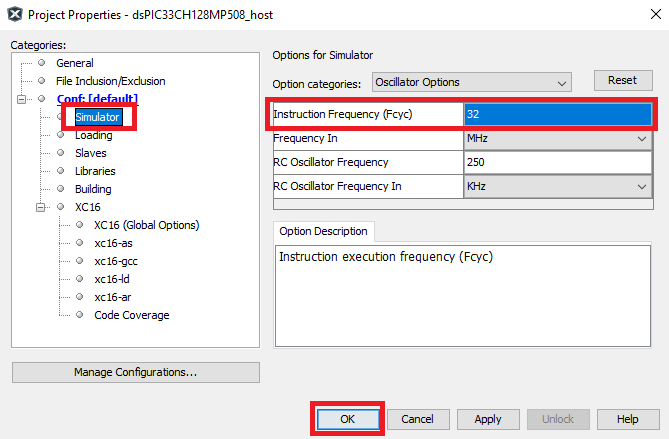Click the bullet icon beside XC16
Viewport: 669px width, 439px height.
(61, 206)
